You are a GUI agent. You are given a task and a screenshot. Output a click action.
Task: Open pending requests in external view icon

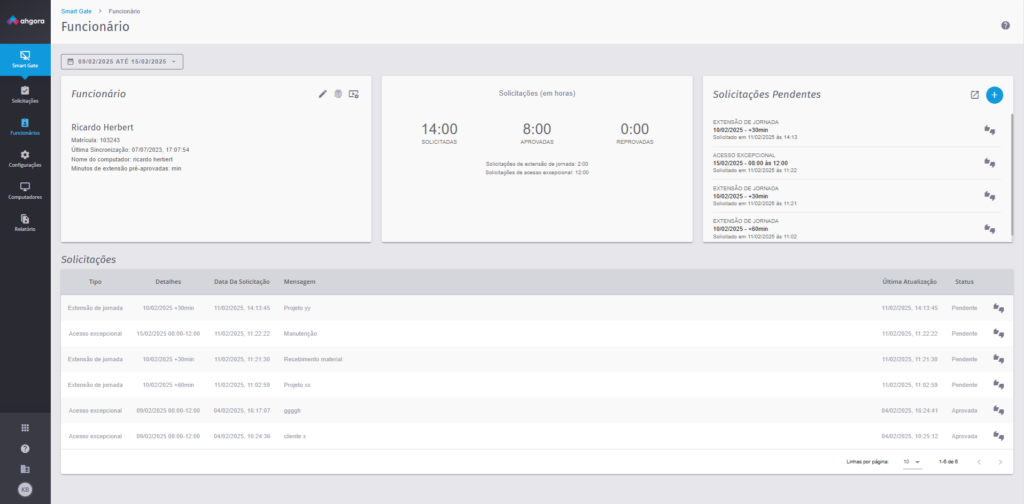click(975, 95)
